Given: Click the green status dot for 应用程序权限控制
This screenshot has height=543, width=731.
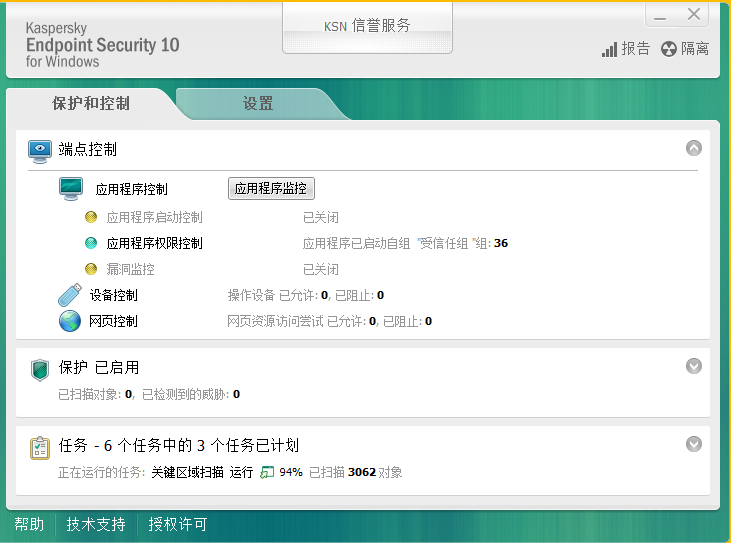Looking at the screenshot, I should (x=91, y=243).
